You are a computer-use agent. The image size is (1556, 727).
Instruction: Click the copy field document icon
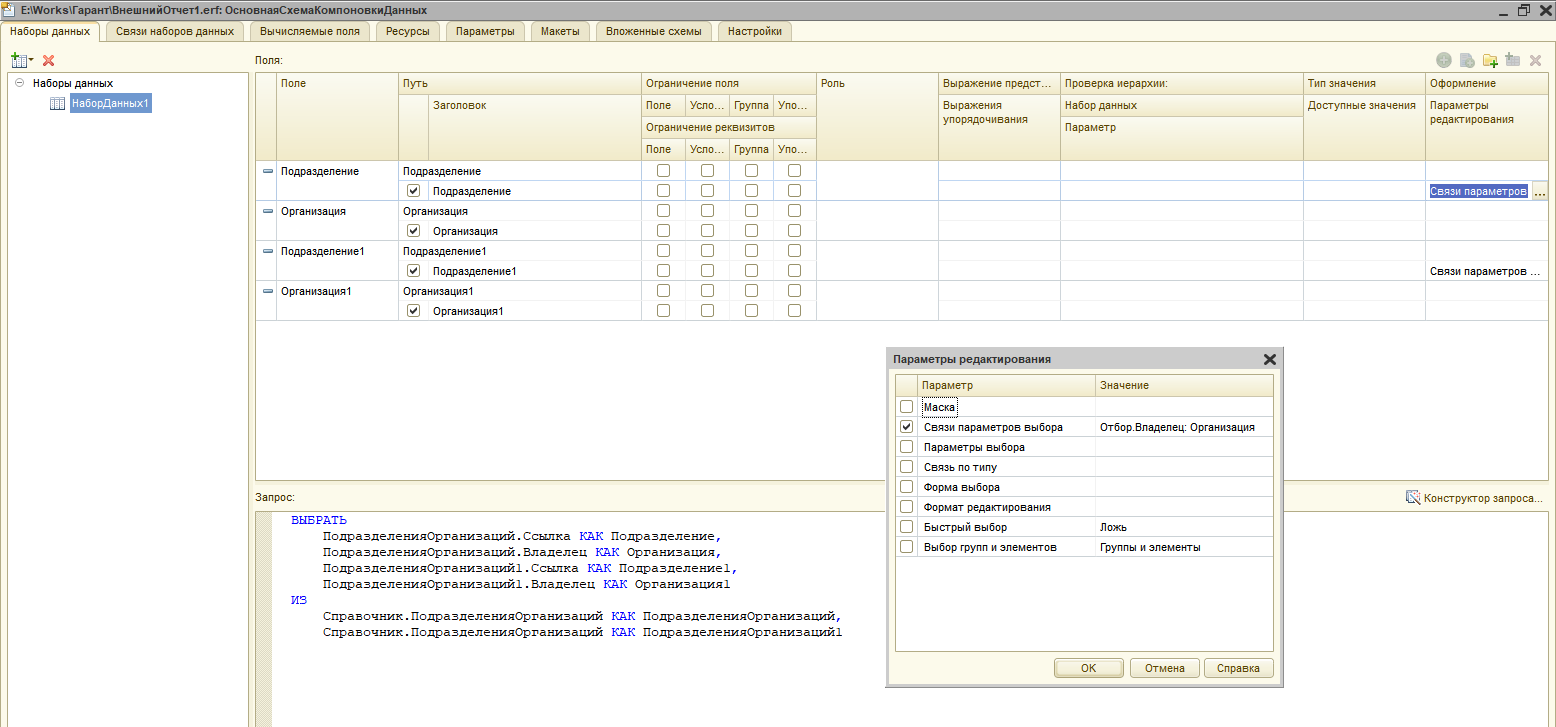coord(1467,60)
